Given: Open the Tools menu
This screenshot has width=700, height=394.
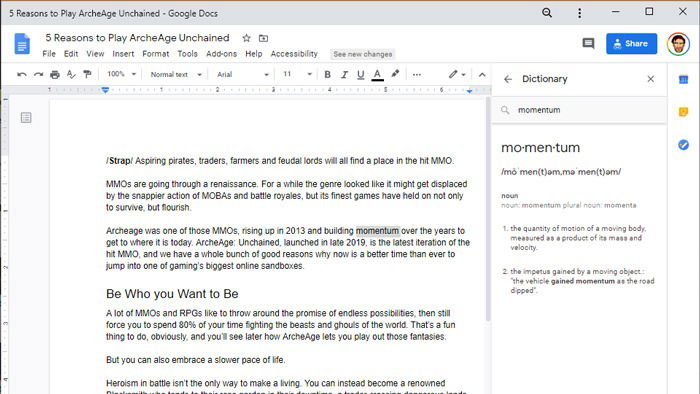Looking at the screenshot, I should coord(188,54).
